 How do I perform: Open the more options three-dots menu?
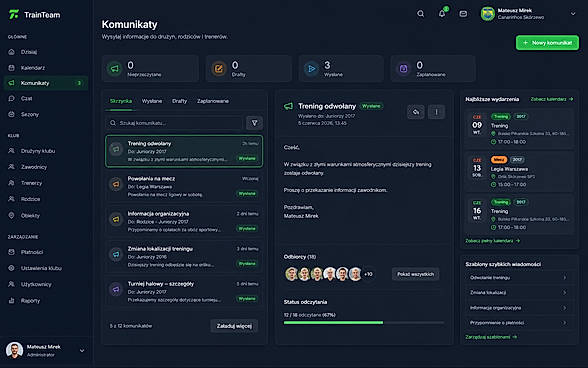436,112
